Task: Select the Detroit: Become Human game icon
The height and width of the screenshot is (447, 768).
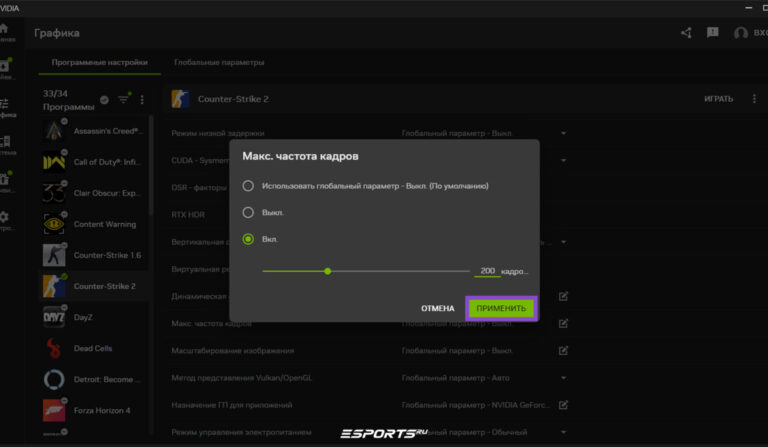Action: tap(54, 379)
